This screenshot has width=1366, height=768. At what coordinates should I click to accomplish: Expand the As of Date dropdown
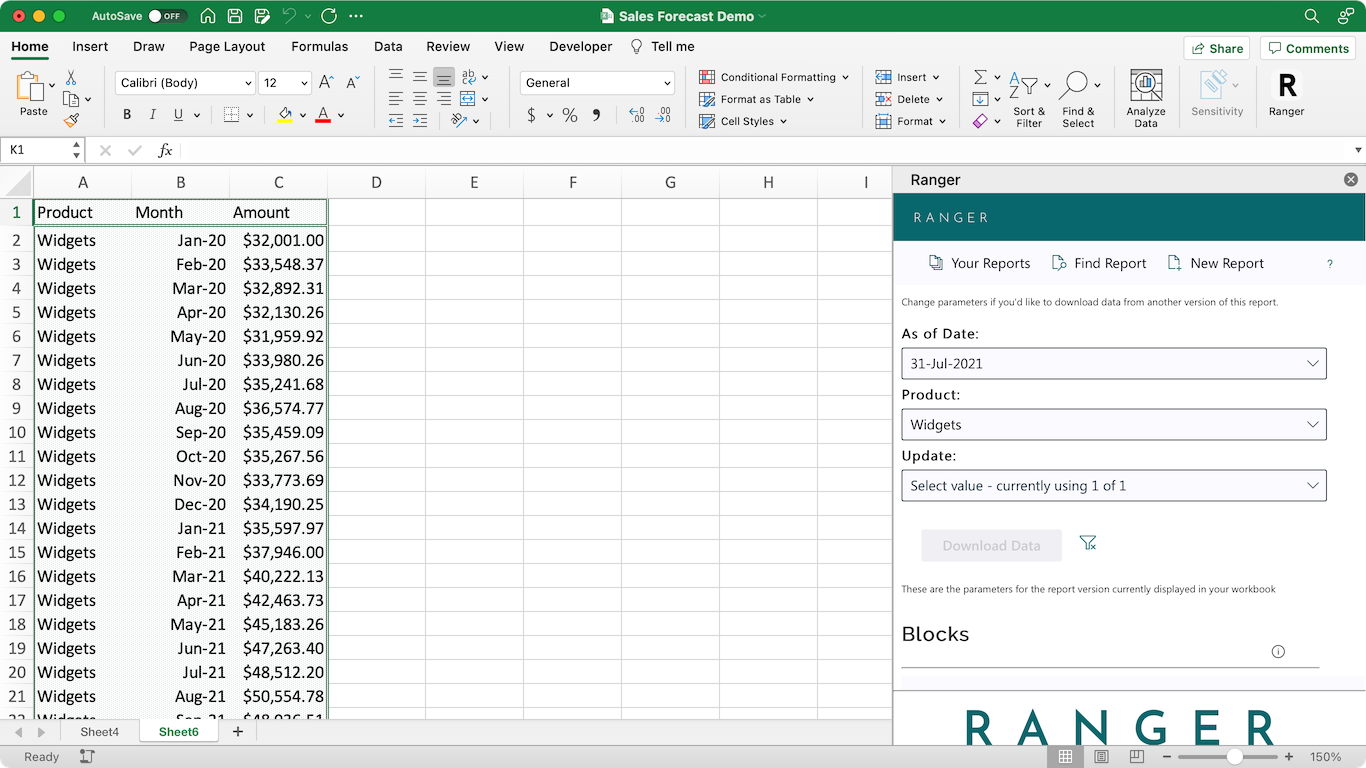coord(1113,363)
